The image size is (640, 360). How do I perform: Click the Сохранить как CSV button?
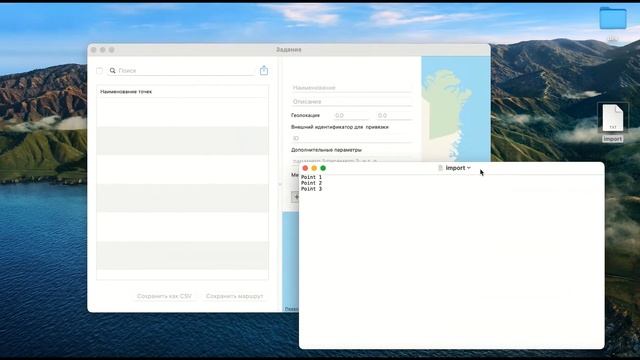(164, 296)
